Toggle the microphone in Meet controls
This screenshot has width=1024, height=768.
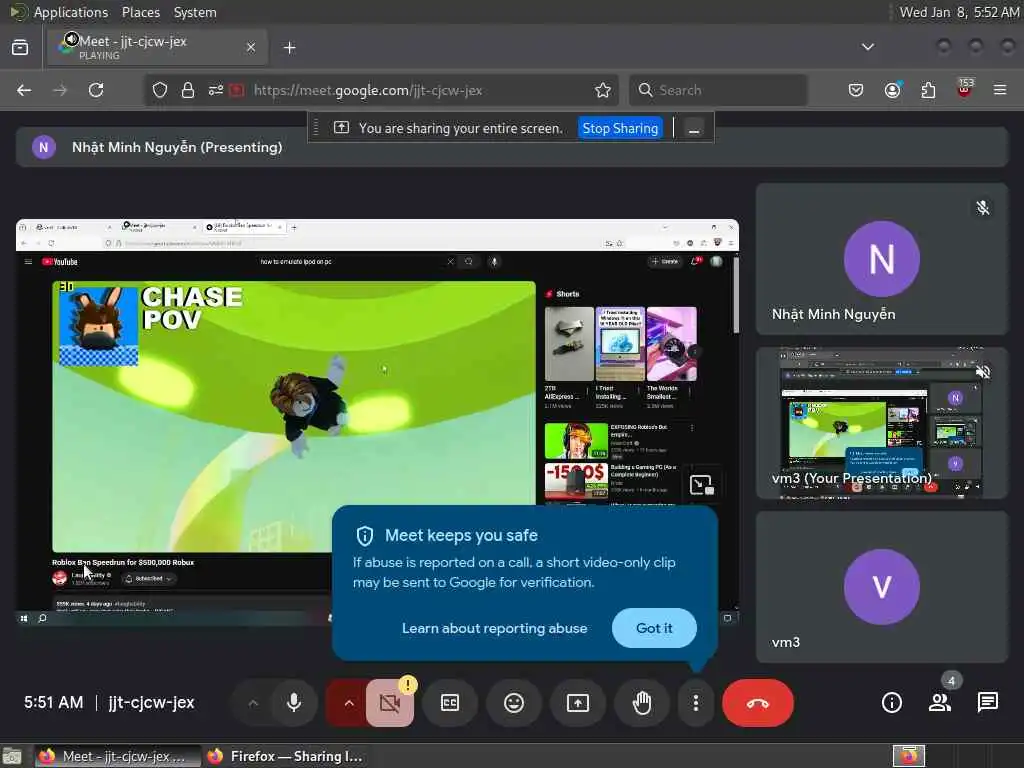click(x=294, y=703)
